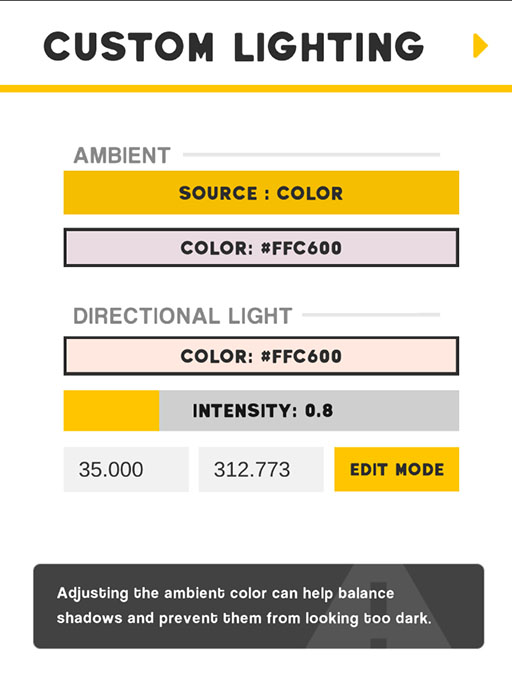Viewport: 512px width, 675px height.
Task: Open the ambient color #FFC600 picker
Action: coord(261,248)
